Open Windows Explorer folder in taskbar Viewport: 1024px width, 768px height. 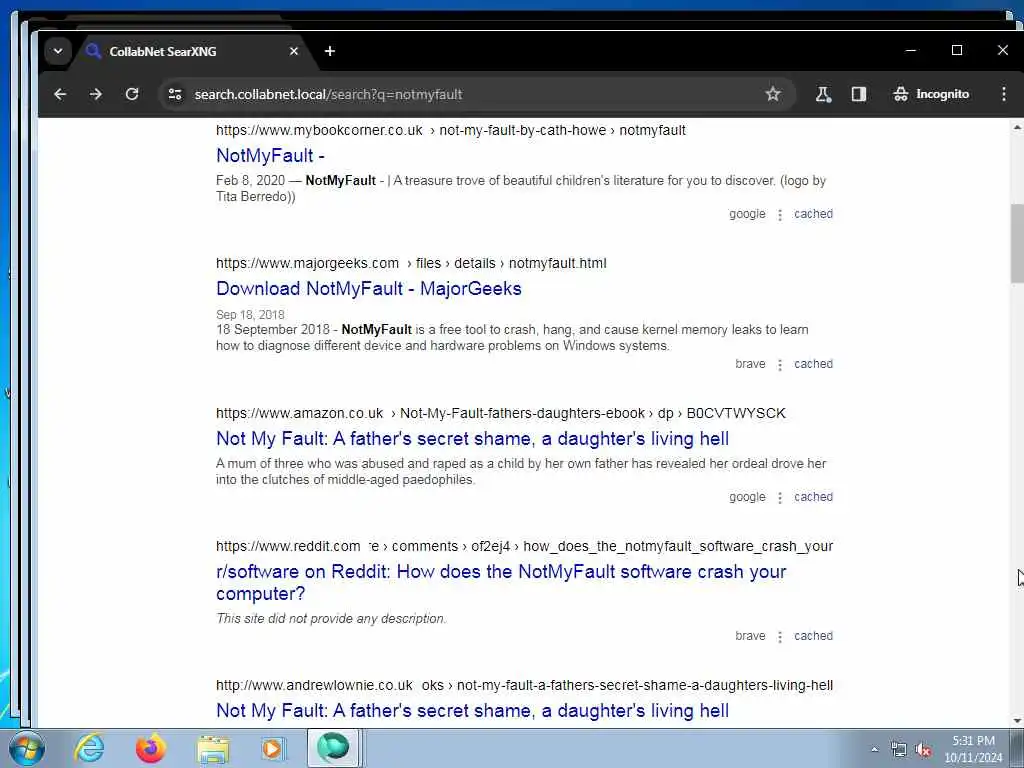tap(213, 749)
